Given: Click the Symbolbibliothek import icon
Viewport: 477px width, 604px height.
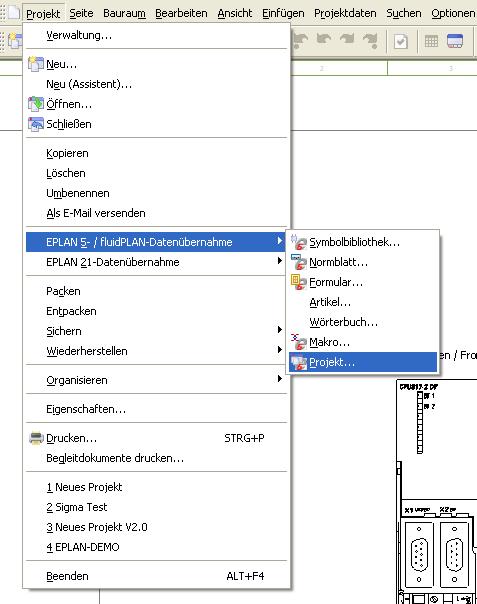Looking at the screenshot, I should [299, 242].
